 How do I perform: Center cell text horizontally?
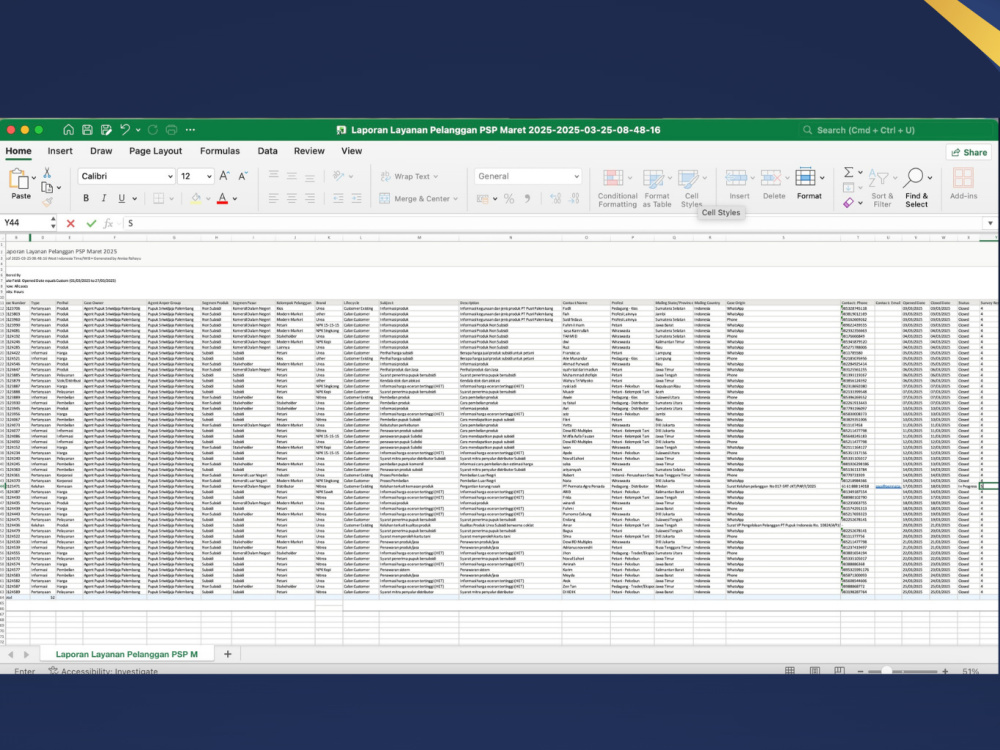click(x=291, y=198)
